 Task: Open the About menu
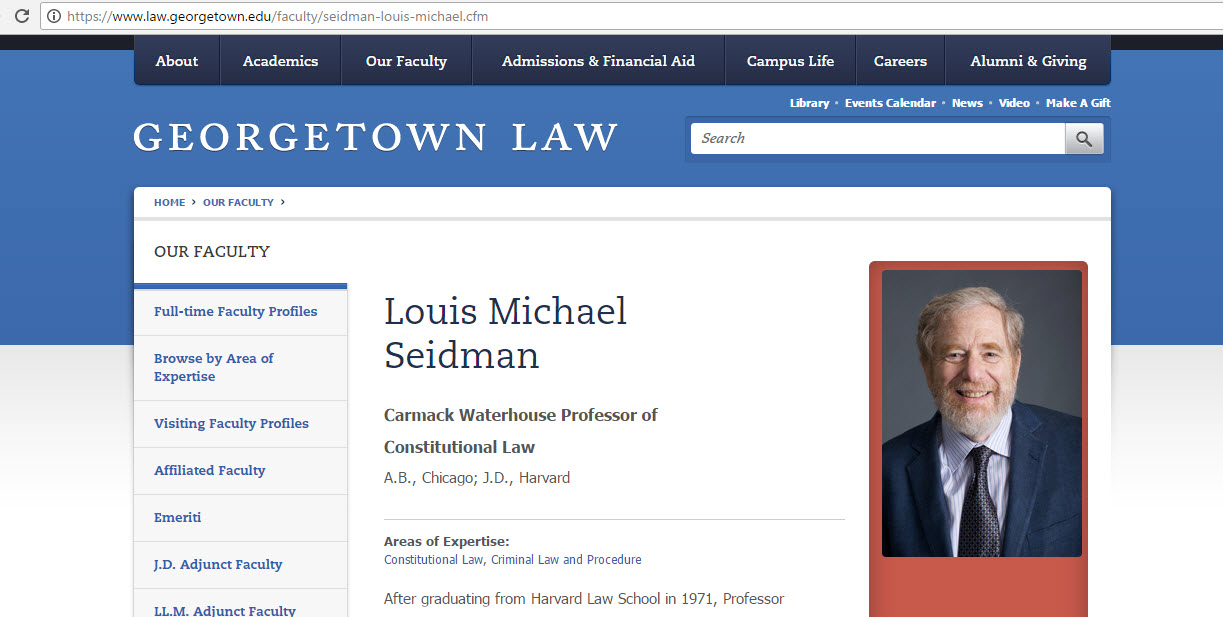point(177,61)
